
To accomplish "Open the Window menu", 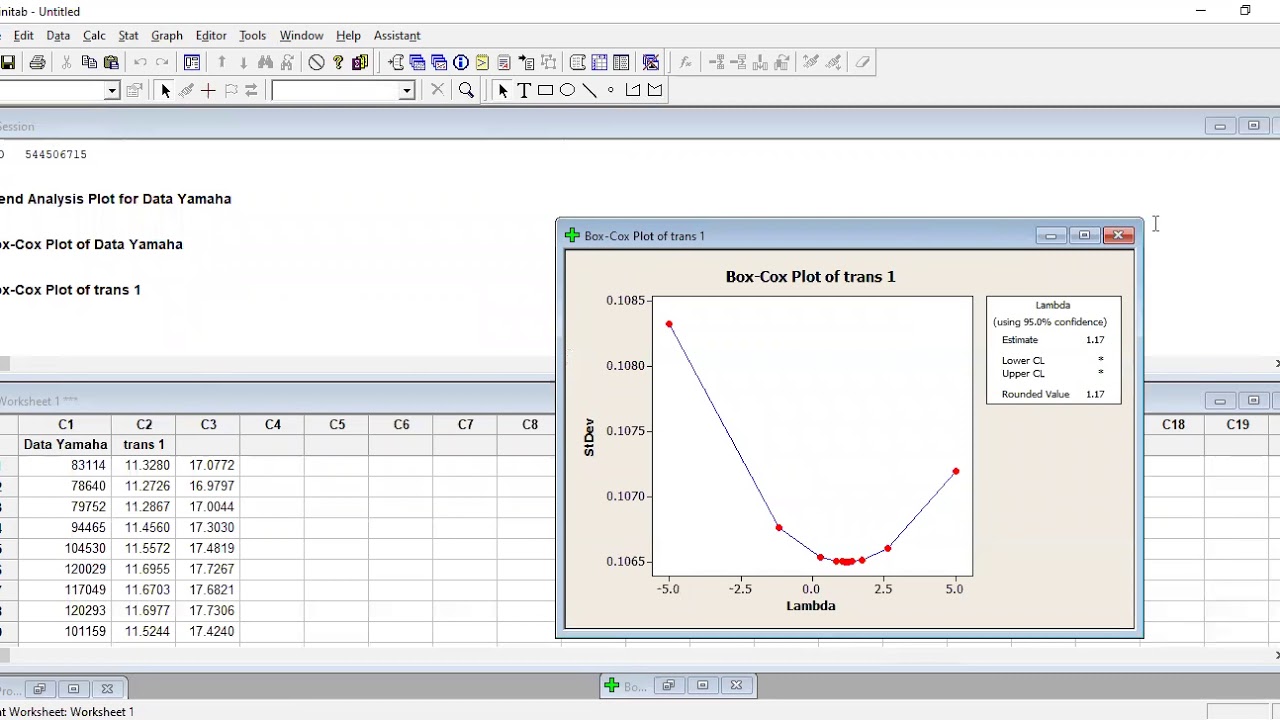I will click(x=301, y=35).
